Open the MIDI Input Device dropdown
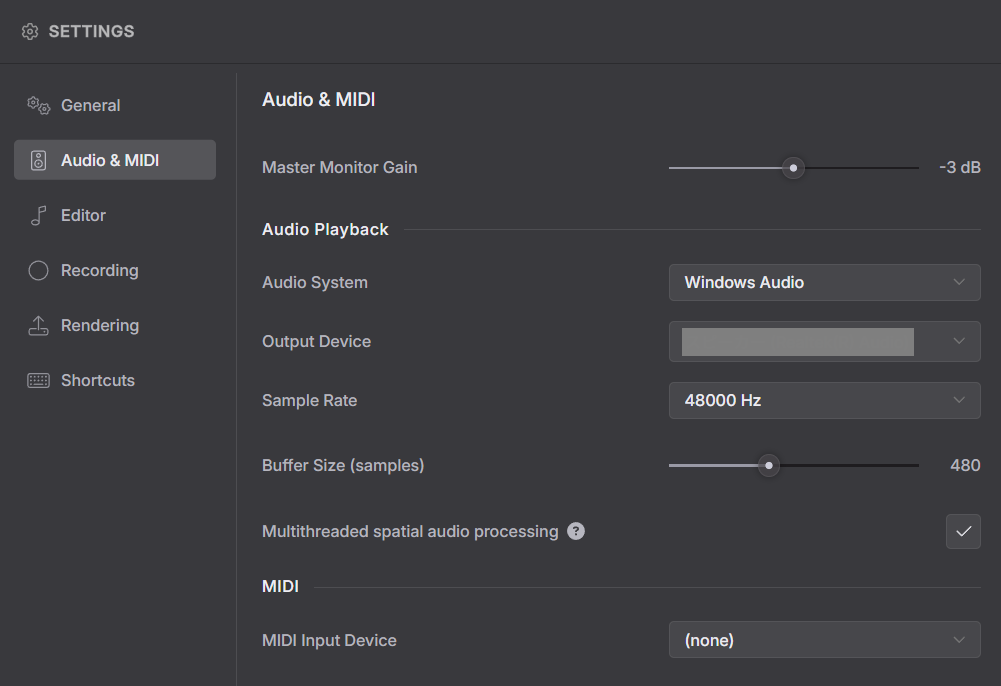The image size is (1001, 686). coord(824,639)
